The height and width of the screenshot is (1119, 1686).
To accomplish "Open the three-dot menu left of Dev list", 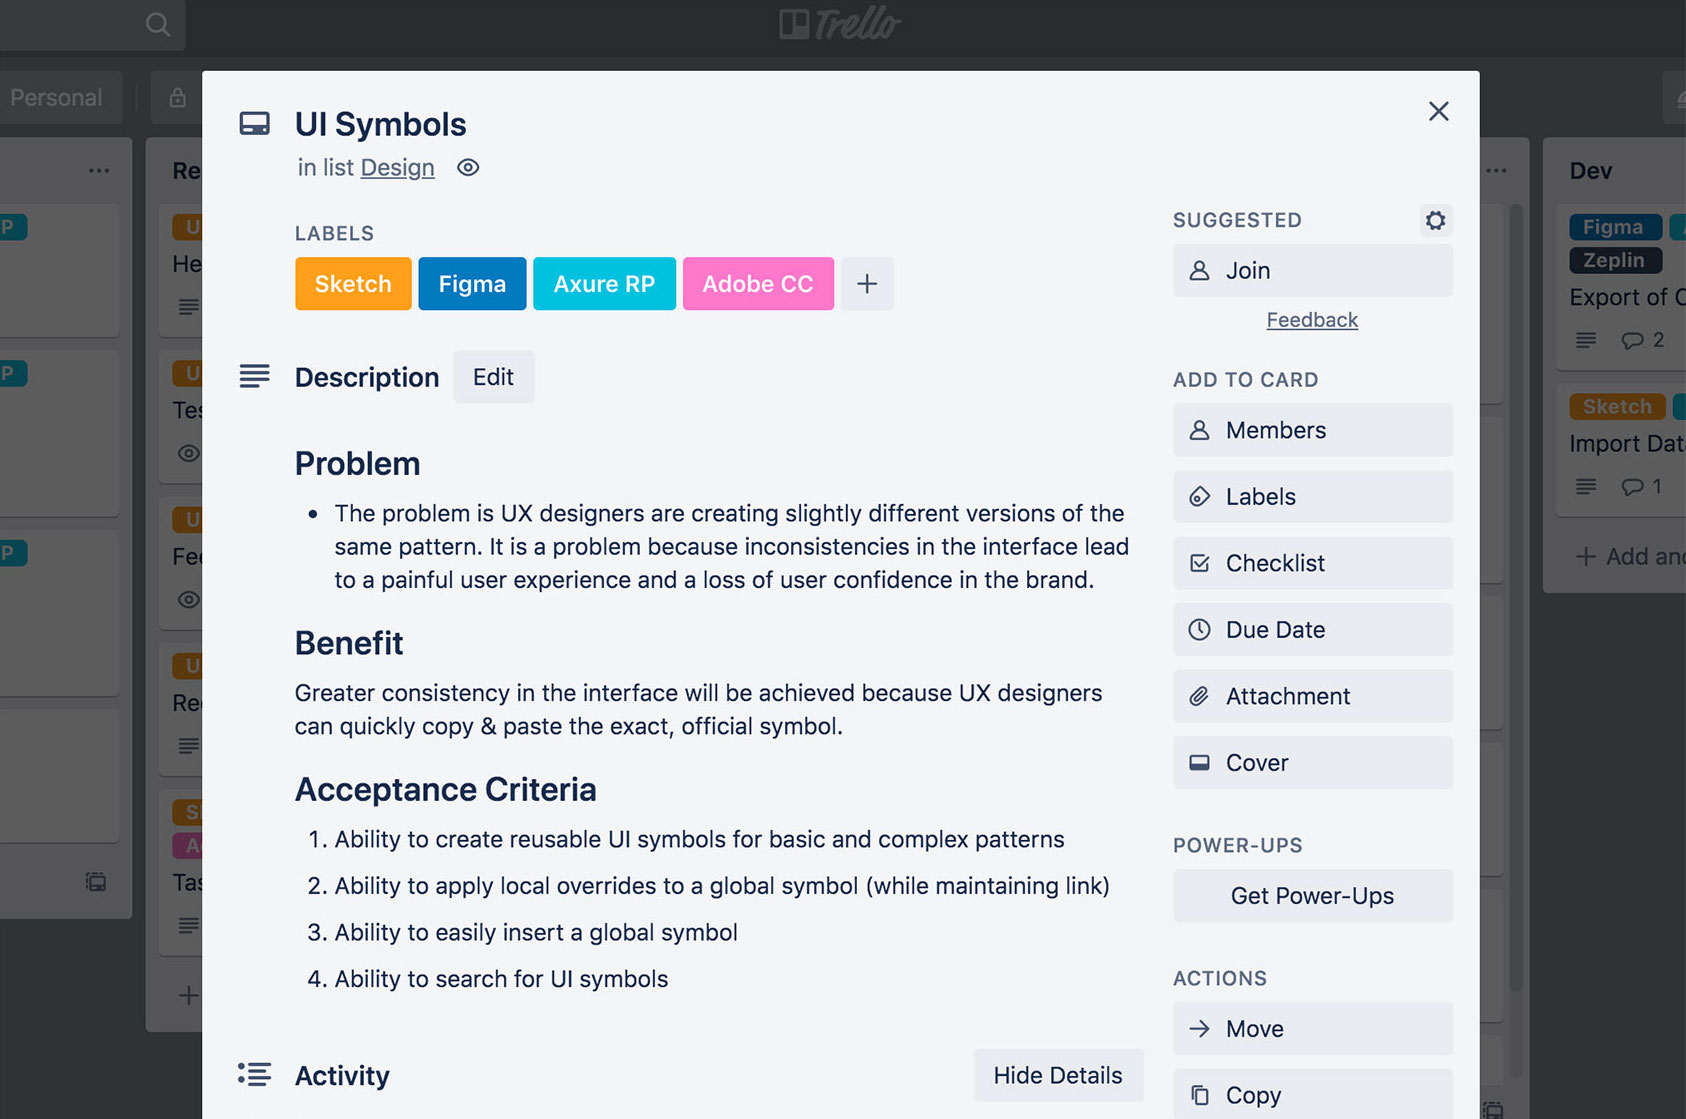I will tap(1496, 171).
